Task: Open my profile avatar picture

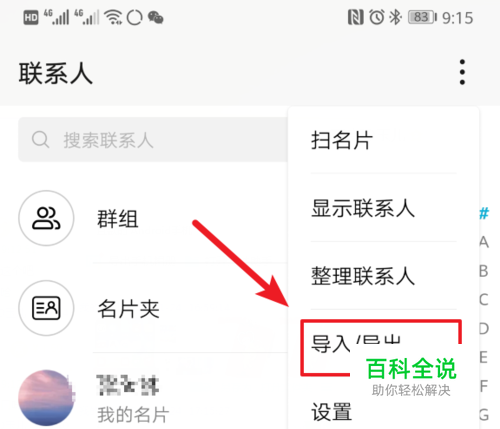Action: click(46, 398)
